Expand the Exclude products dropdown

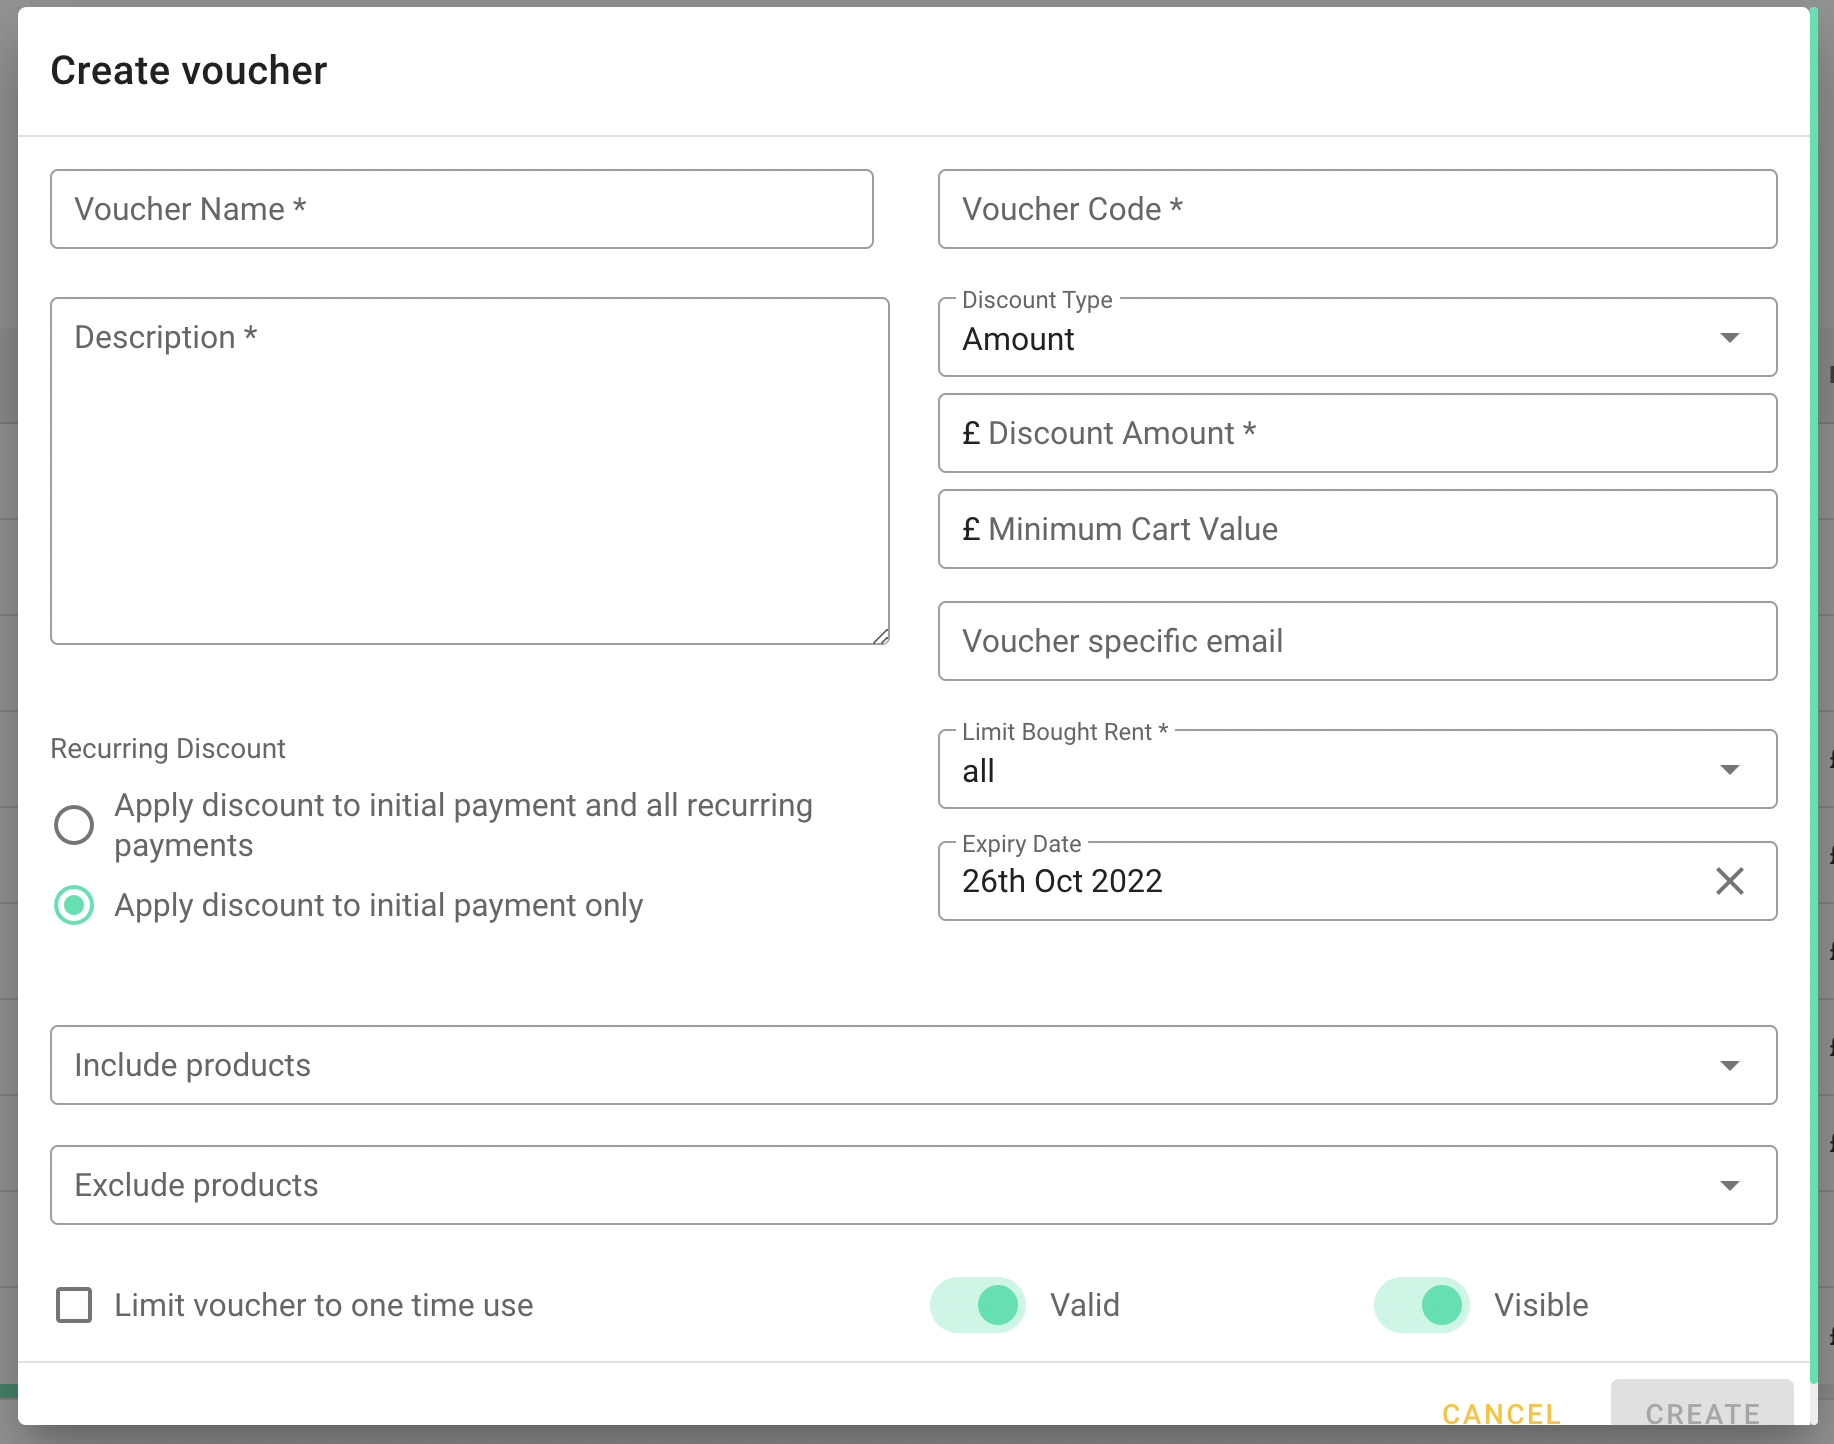(912, 1185)
